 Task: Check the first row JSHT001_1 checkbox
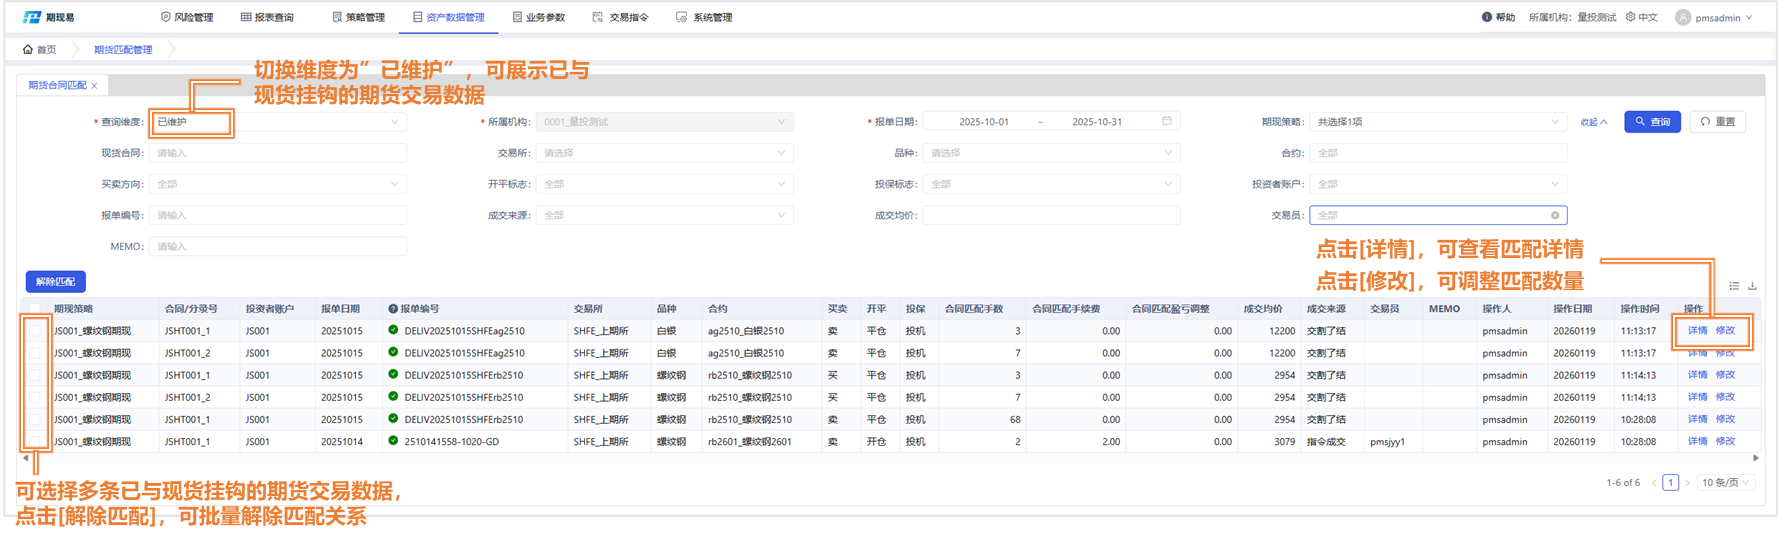click(35, 331)
